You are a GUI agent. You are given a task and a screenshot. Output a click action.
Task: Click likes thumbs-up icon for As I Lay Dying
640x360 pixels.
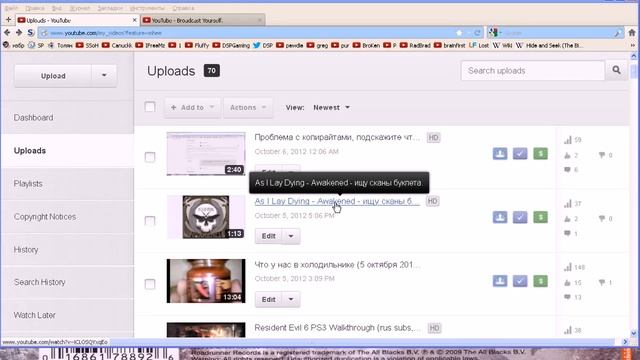pyautogui.click(x=567, y=219)
